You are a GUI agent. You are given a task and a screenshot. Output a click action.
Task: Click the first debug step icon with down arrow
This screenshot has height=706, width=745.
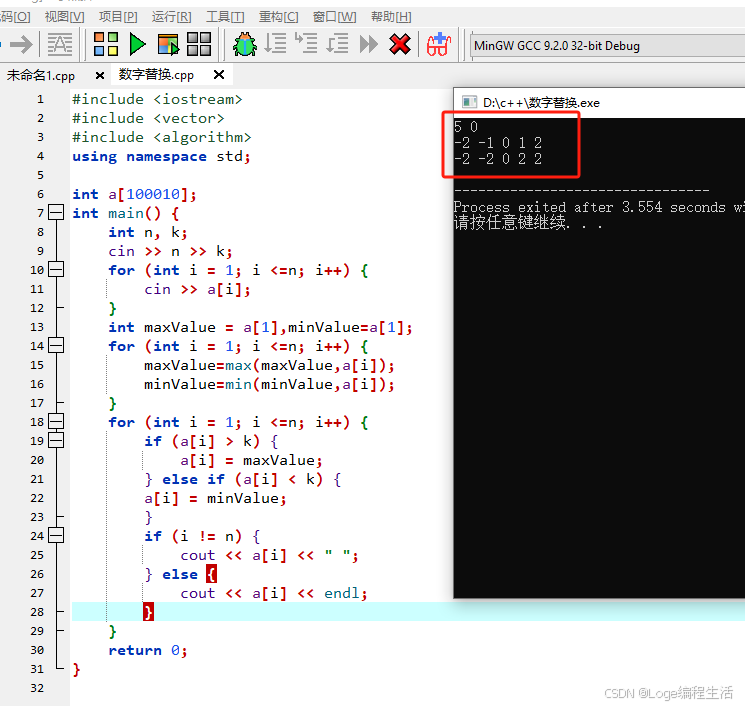[275, 44]
